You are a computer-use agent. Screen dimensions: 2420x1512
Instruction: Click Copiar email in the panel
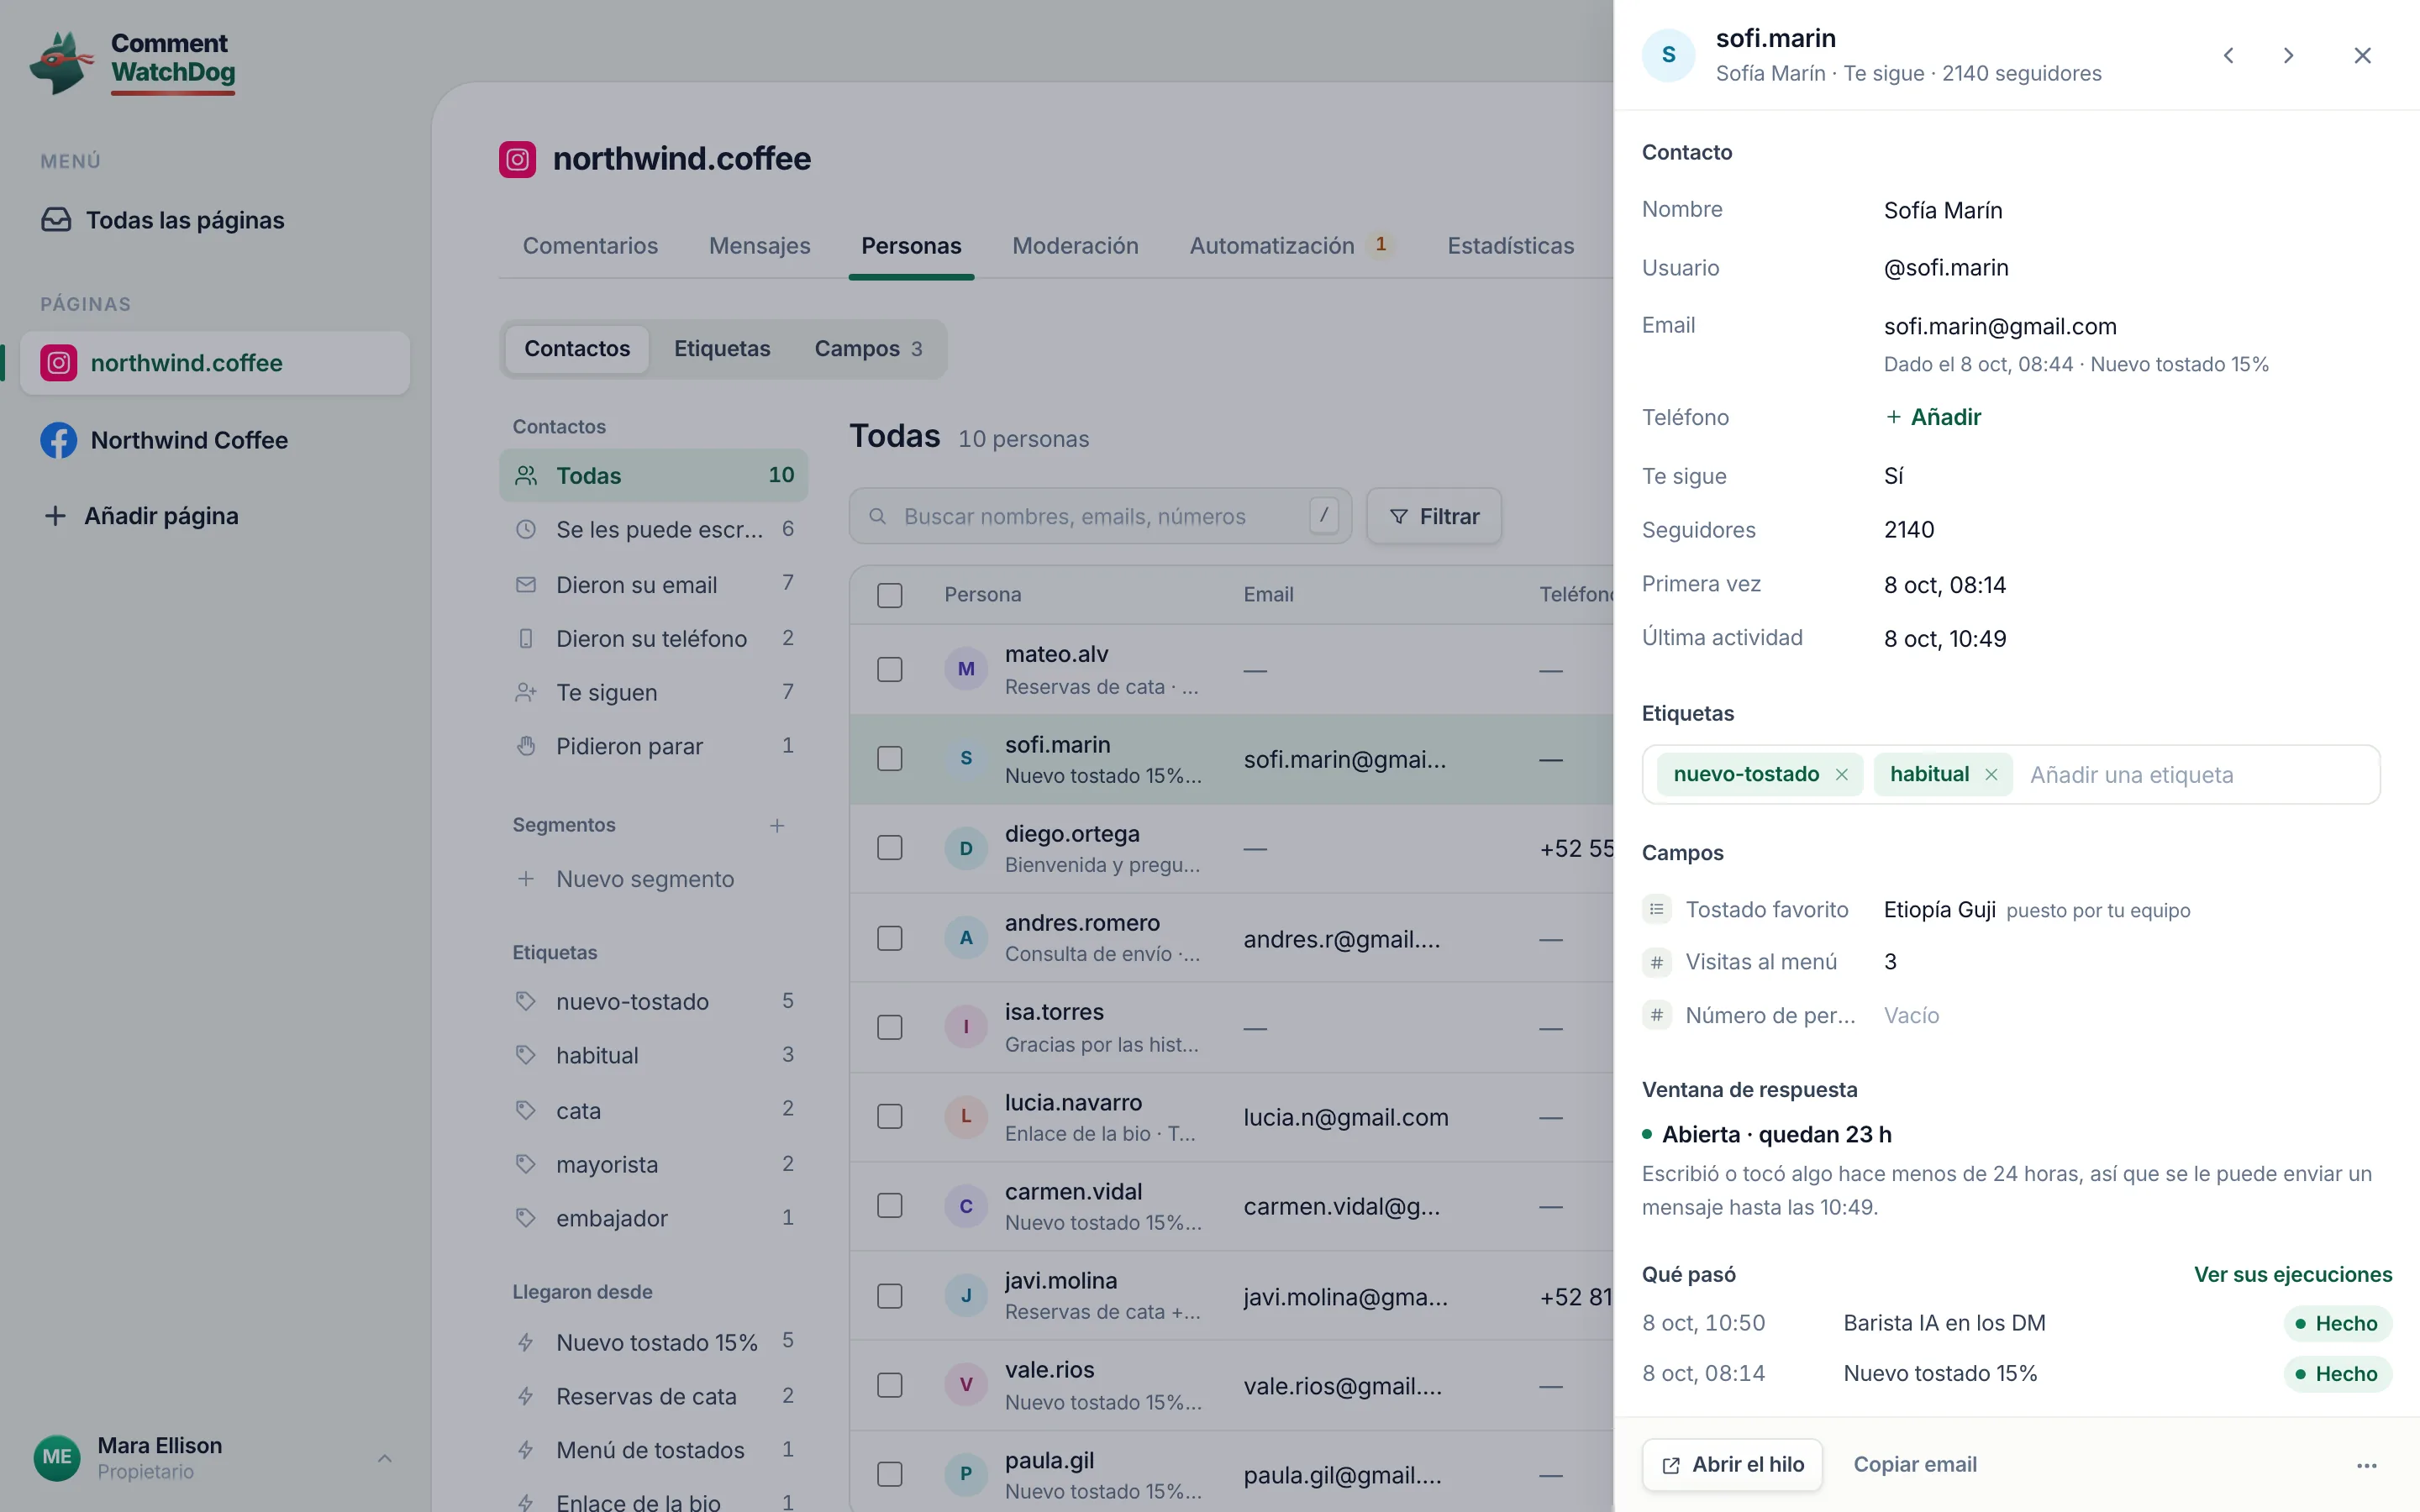click(x=1915, y=1465)
